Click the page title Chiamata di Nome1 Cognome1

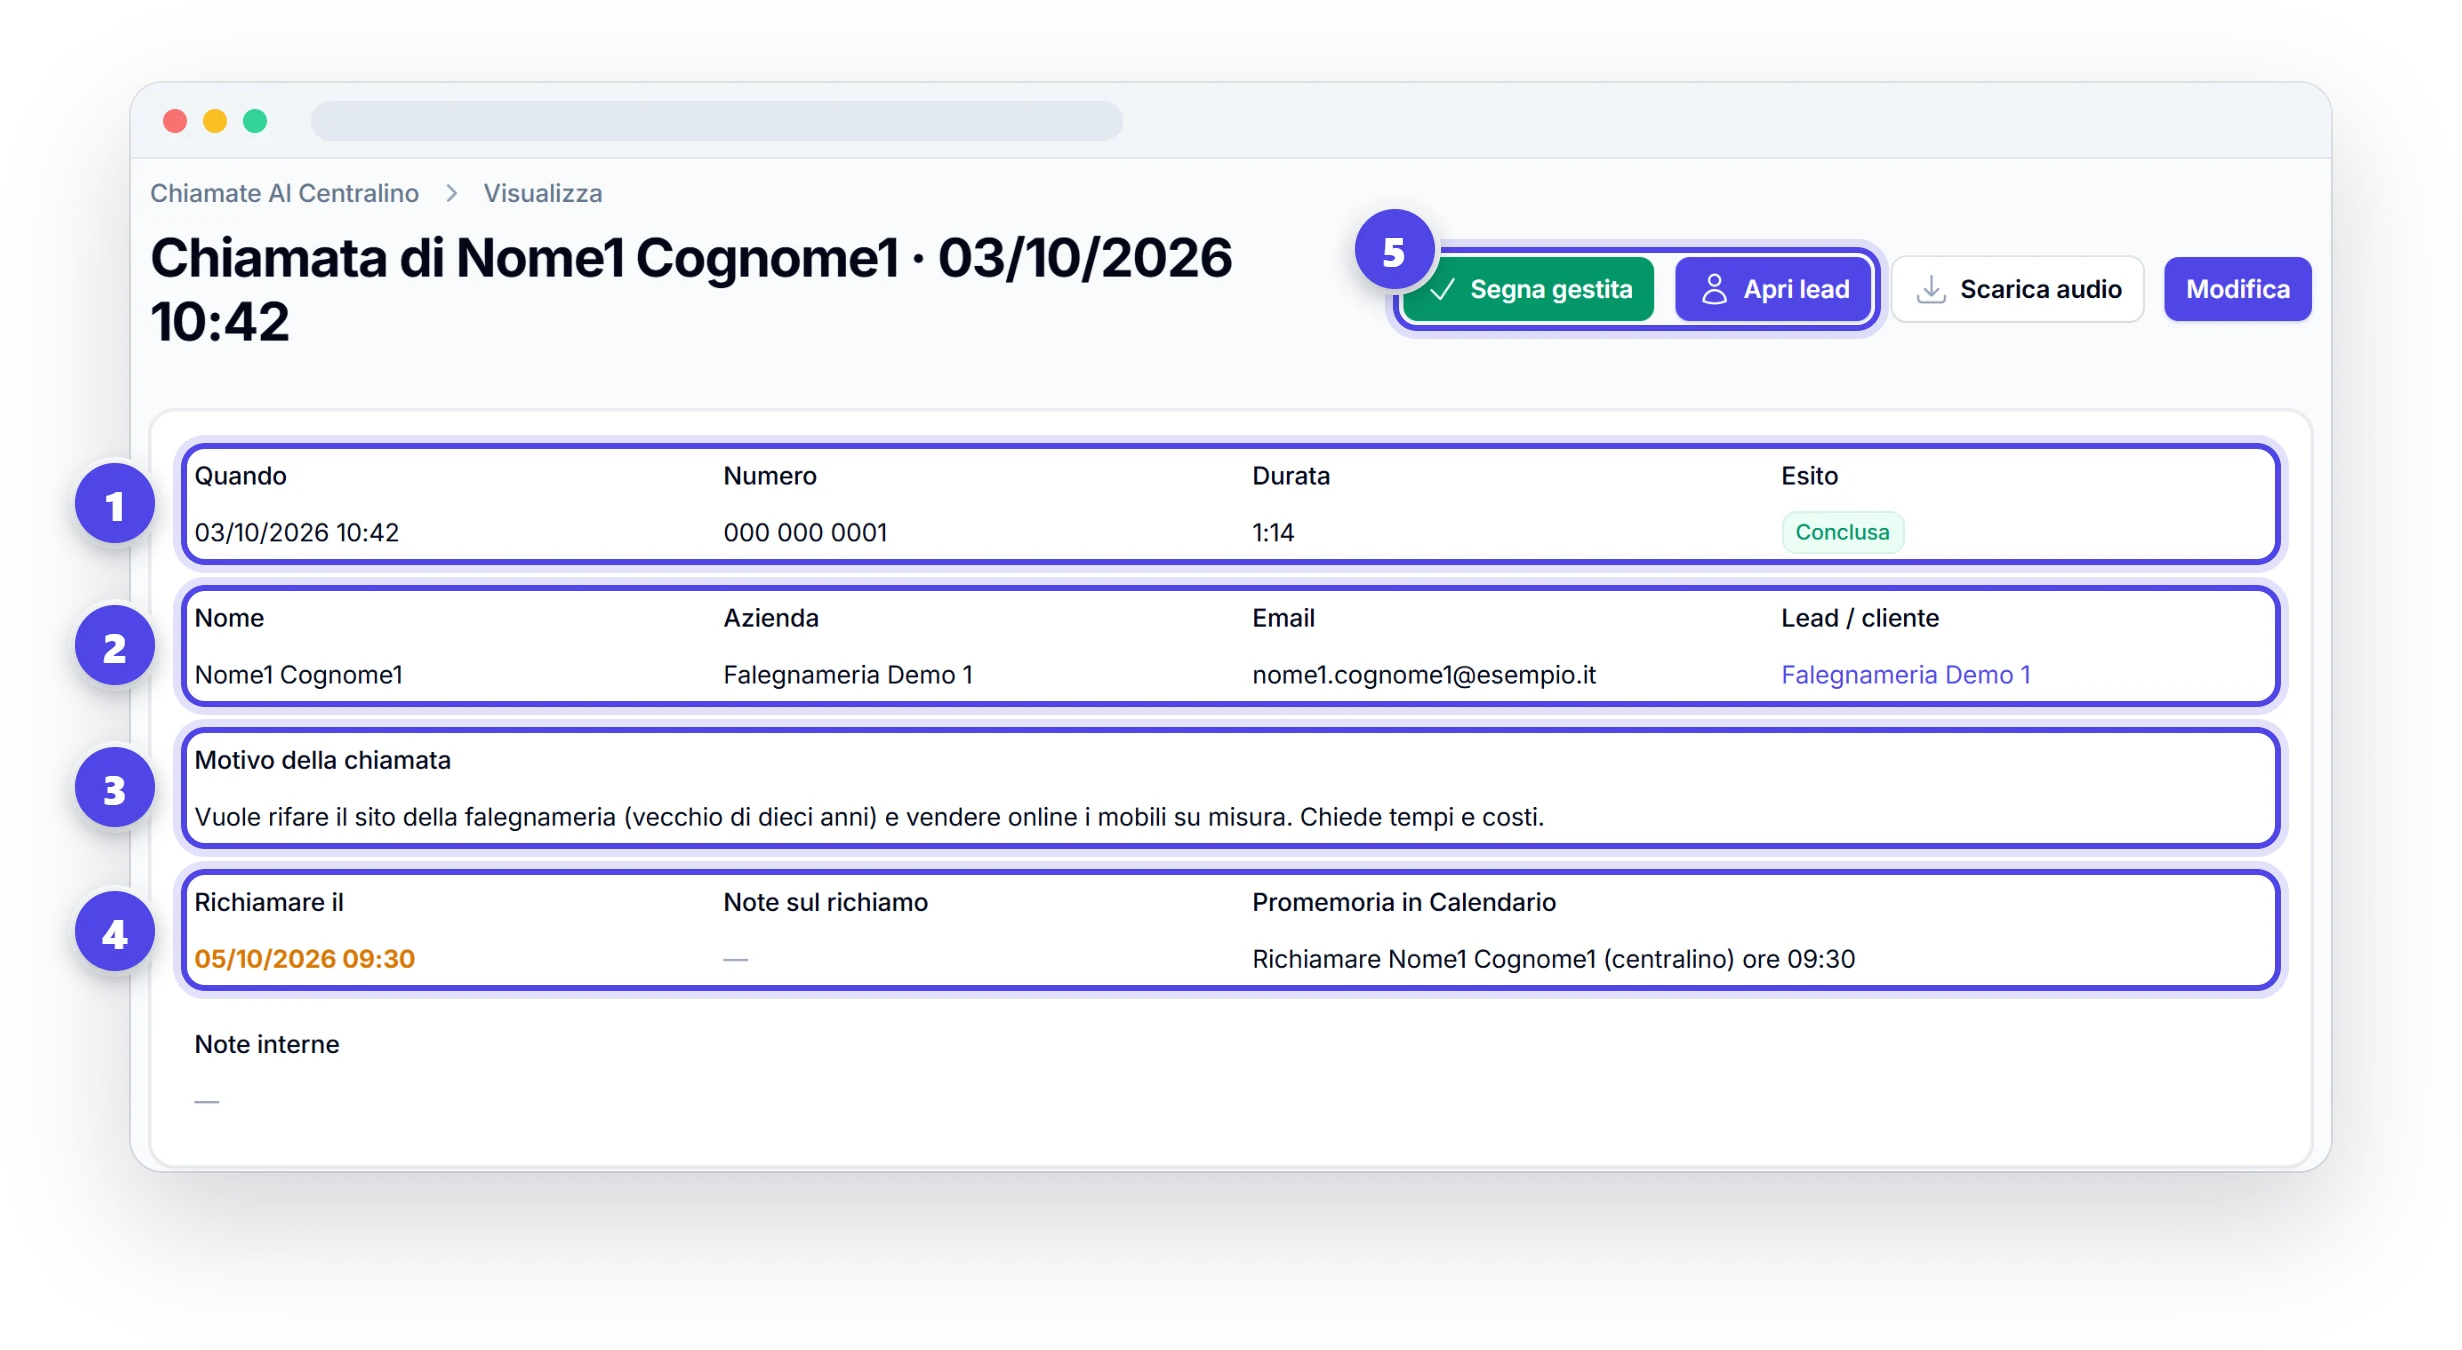pos(691,289)
